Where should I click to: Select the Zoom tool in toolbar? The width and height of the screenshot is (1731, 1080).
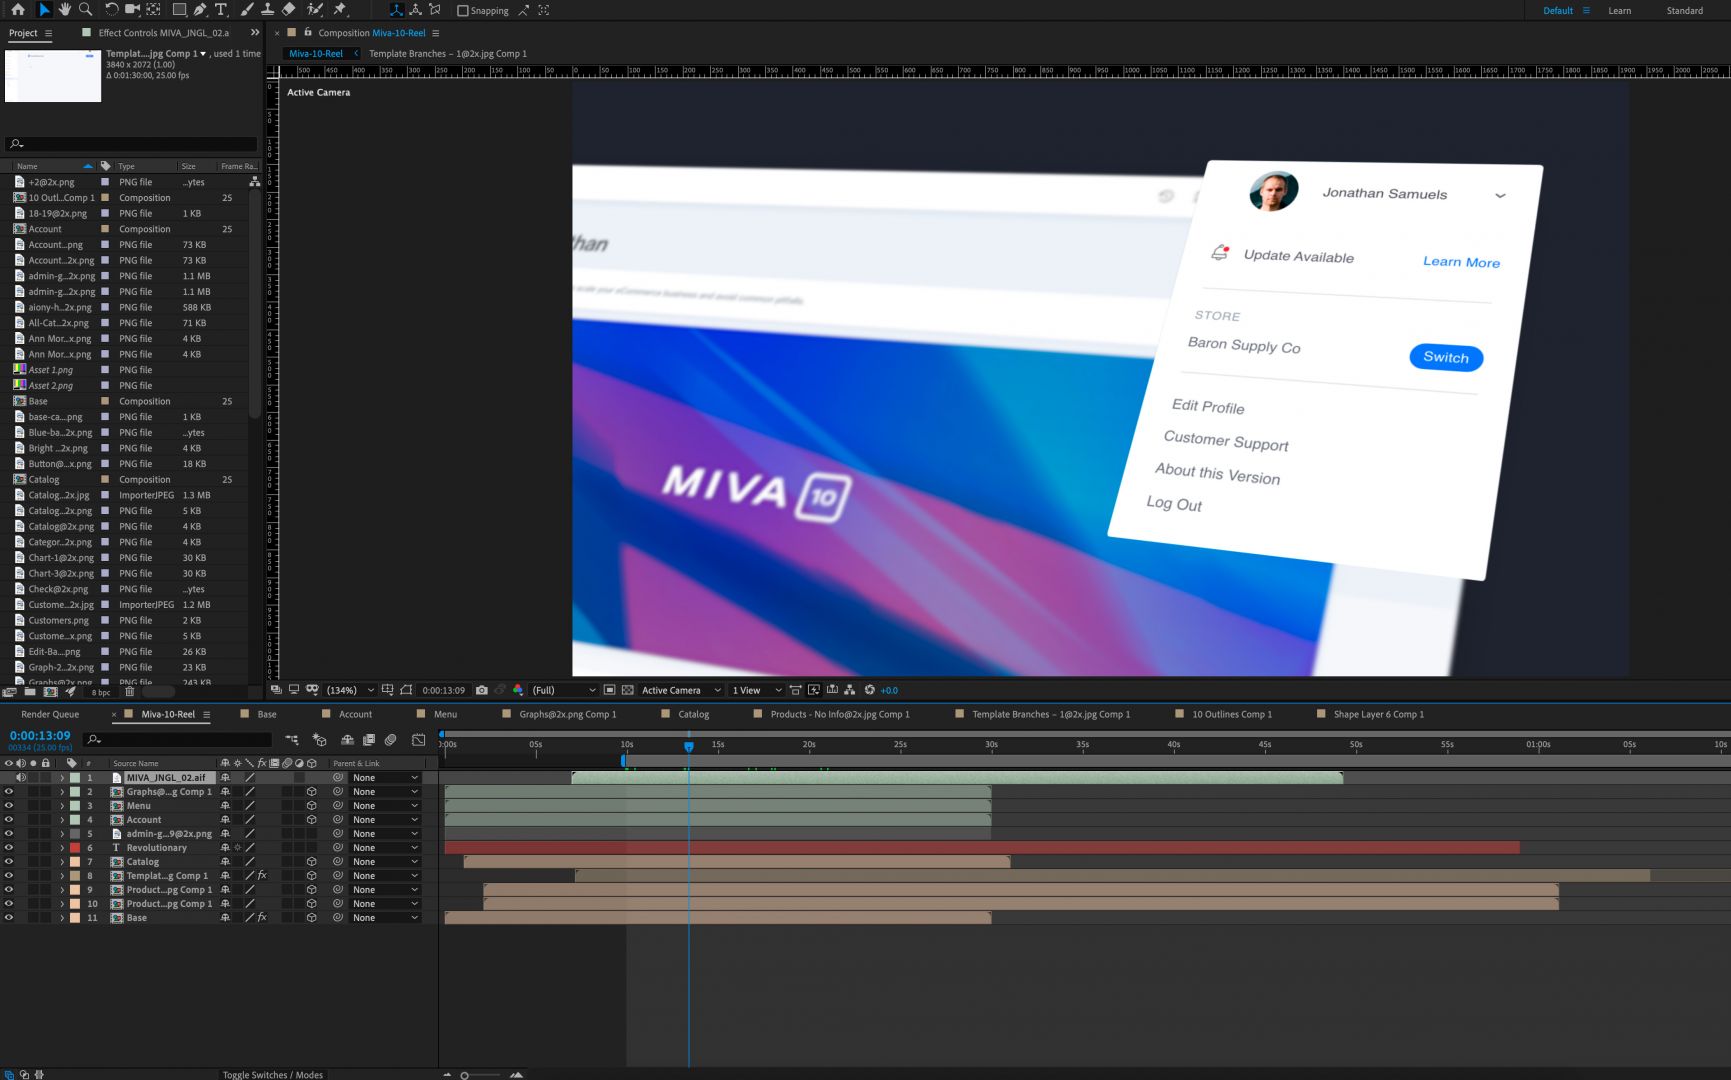pos(86,10)
